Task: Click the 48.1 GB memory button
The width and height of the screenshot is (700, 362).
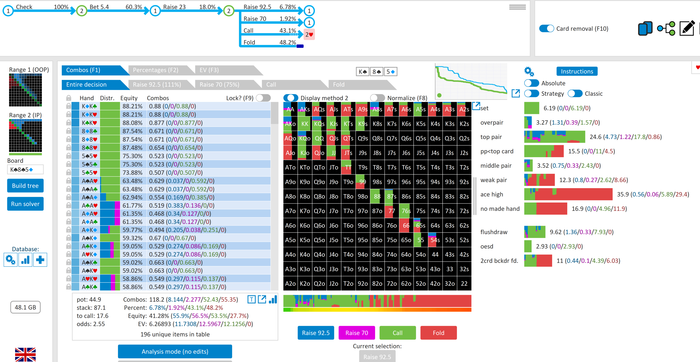Action: [25, 307]
